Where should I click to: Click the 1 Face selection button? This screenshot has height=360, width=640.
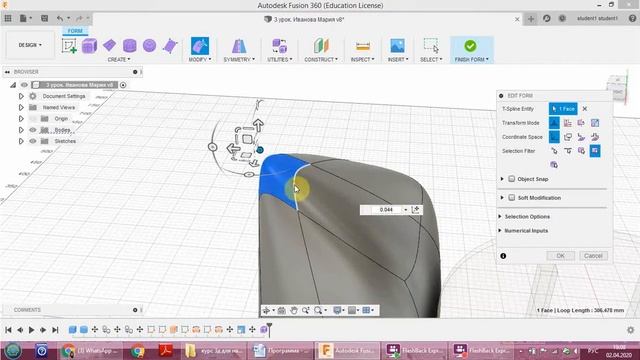(563, 109)
